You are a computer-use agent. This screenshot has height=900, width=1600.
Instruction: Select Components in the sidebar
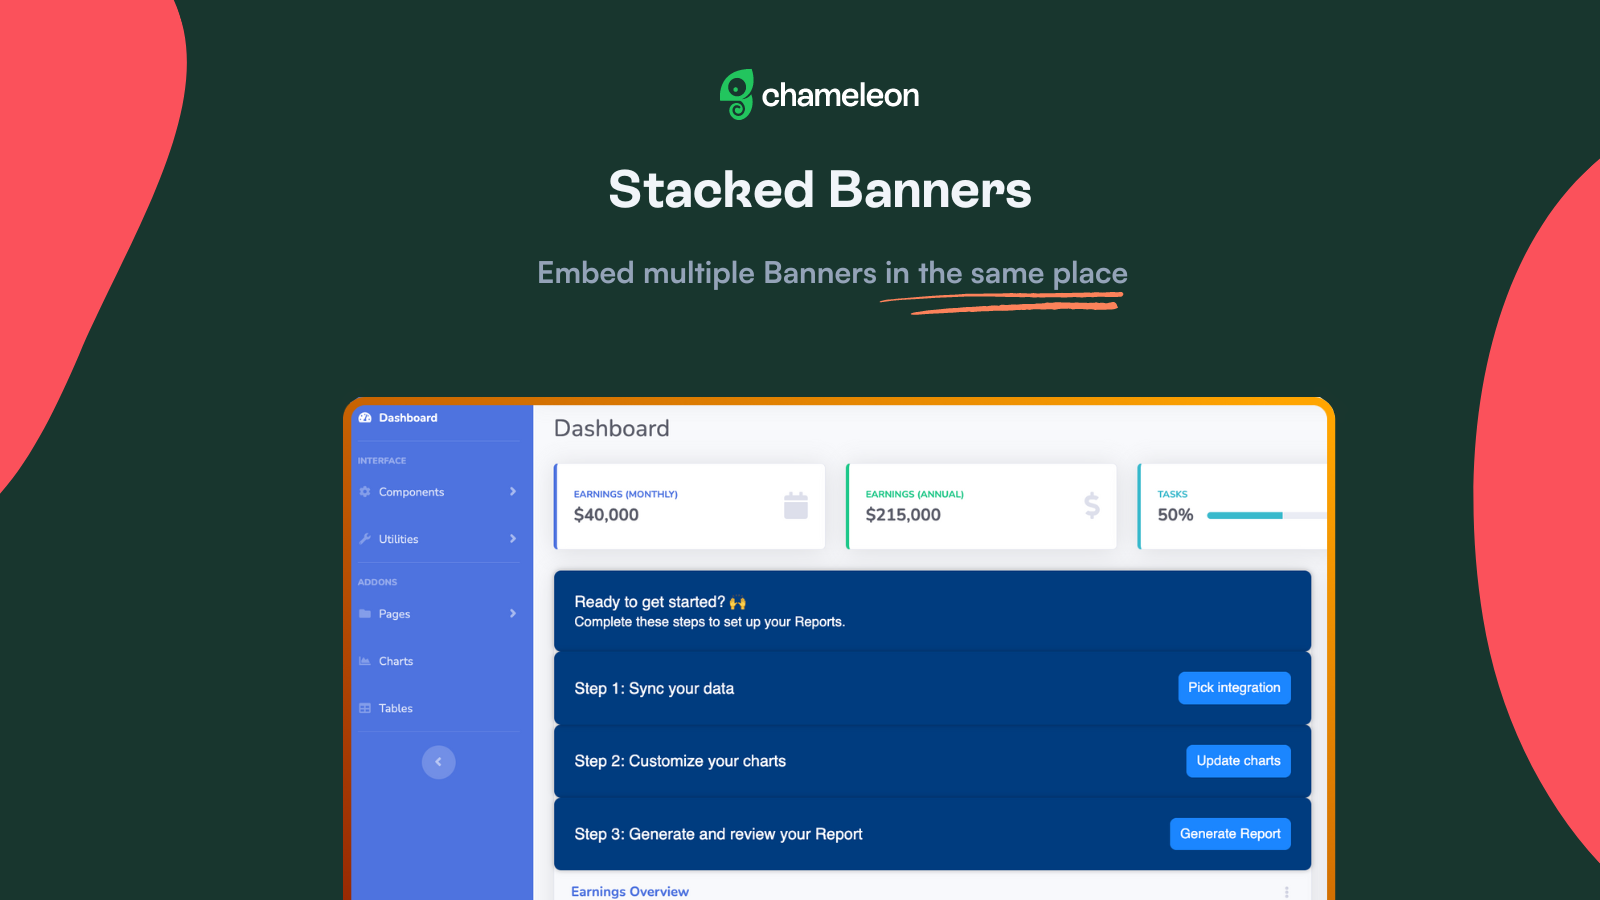pos(438,492)
